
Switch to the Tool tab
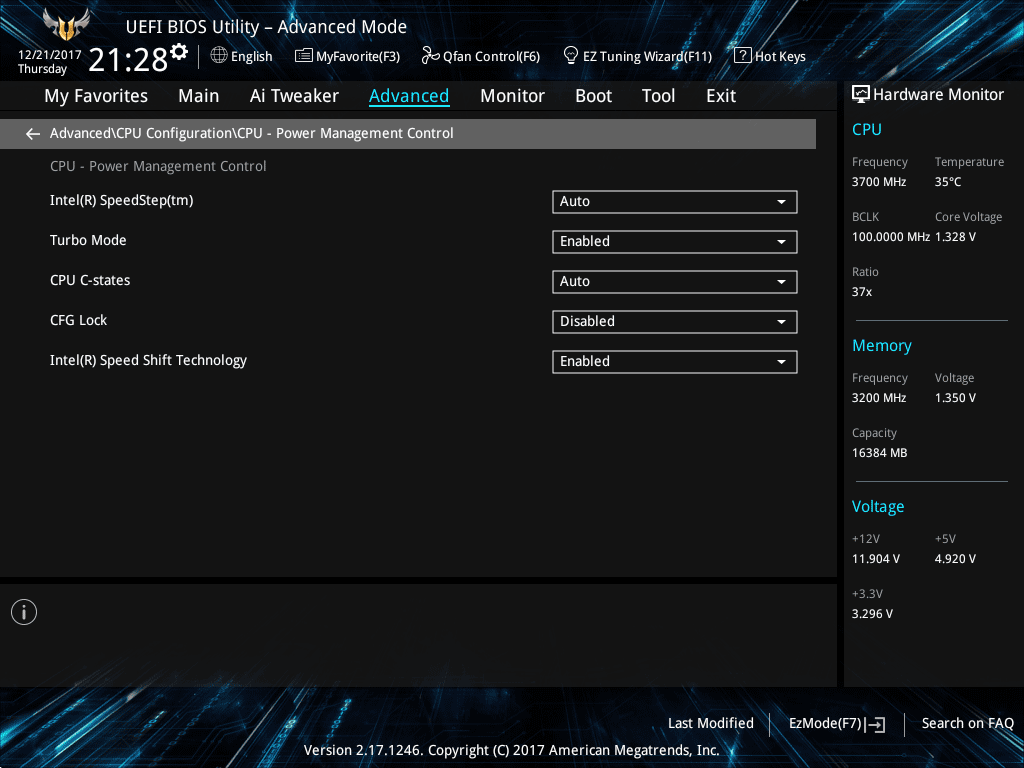tap(658, 96)
